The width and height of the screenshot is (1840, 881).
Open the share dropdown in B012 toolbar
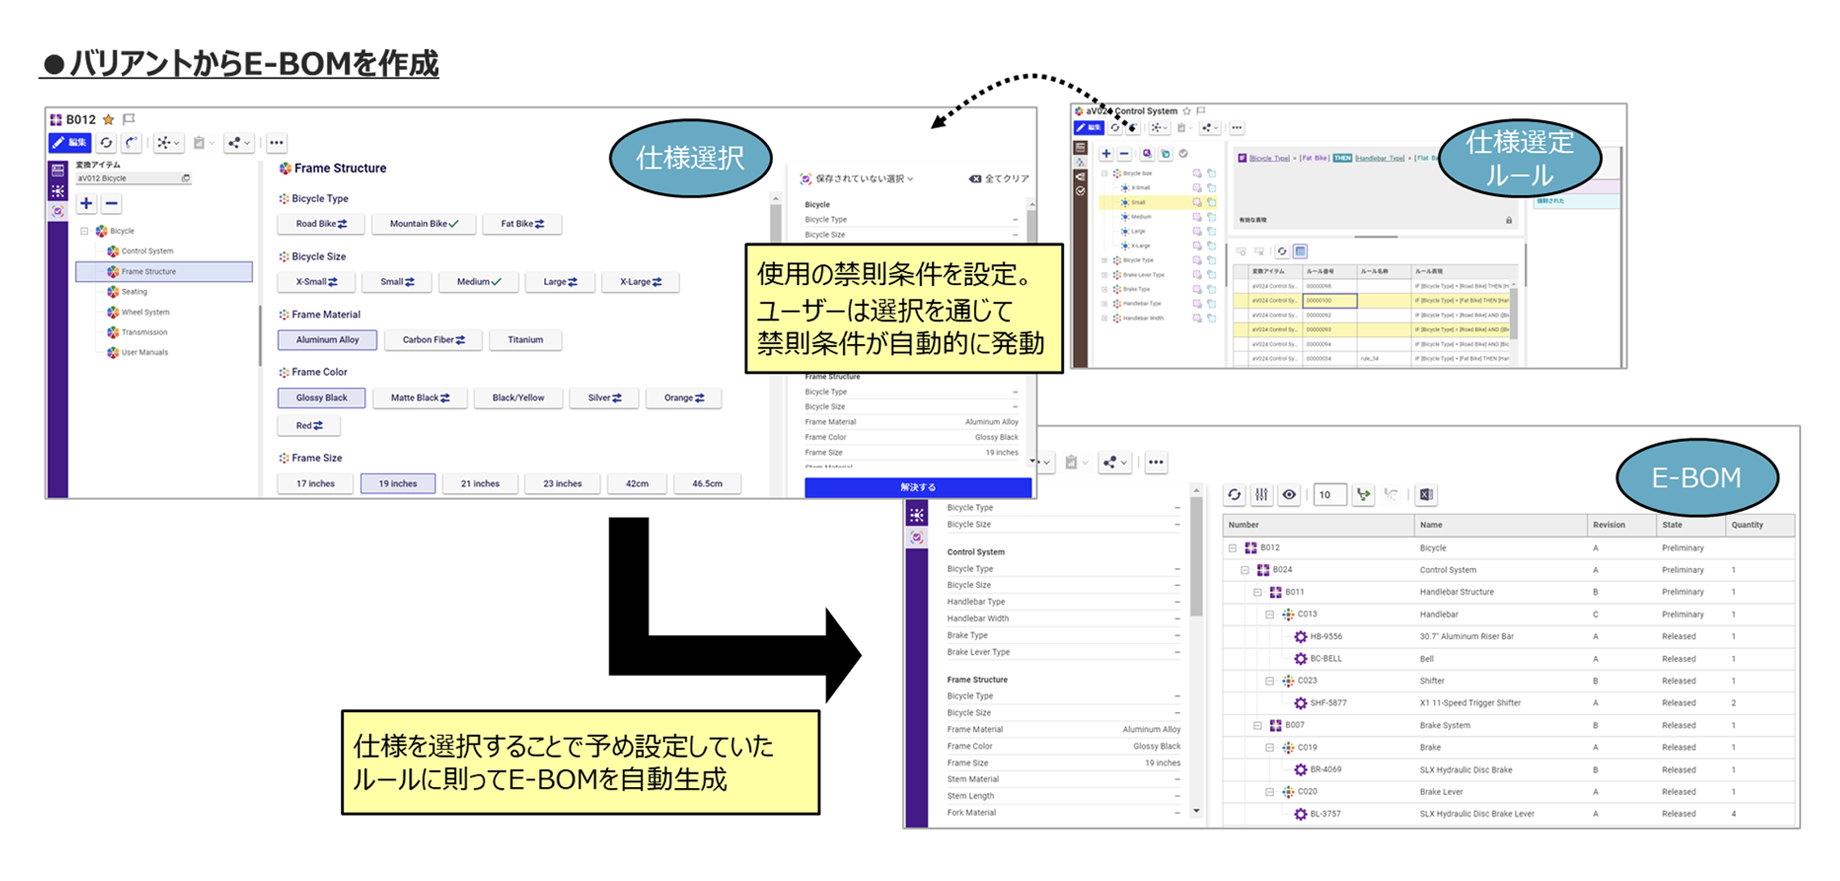238,143
